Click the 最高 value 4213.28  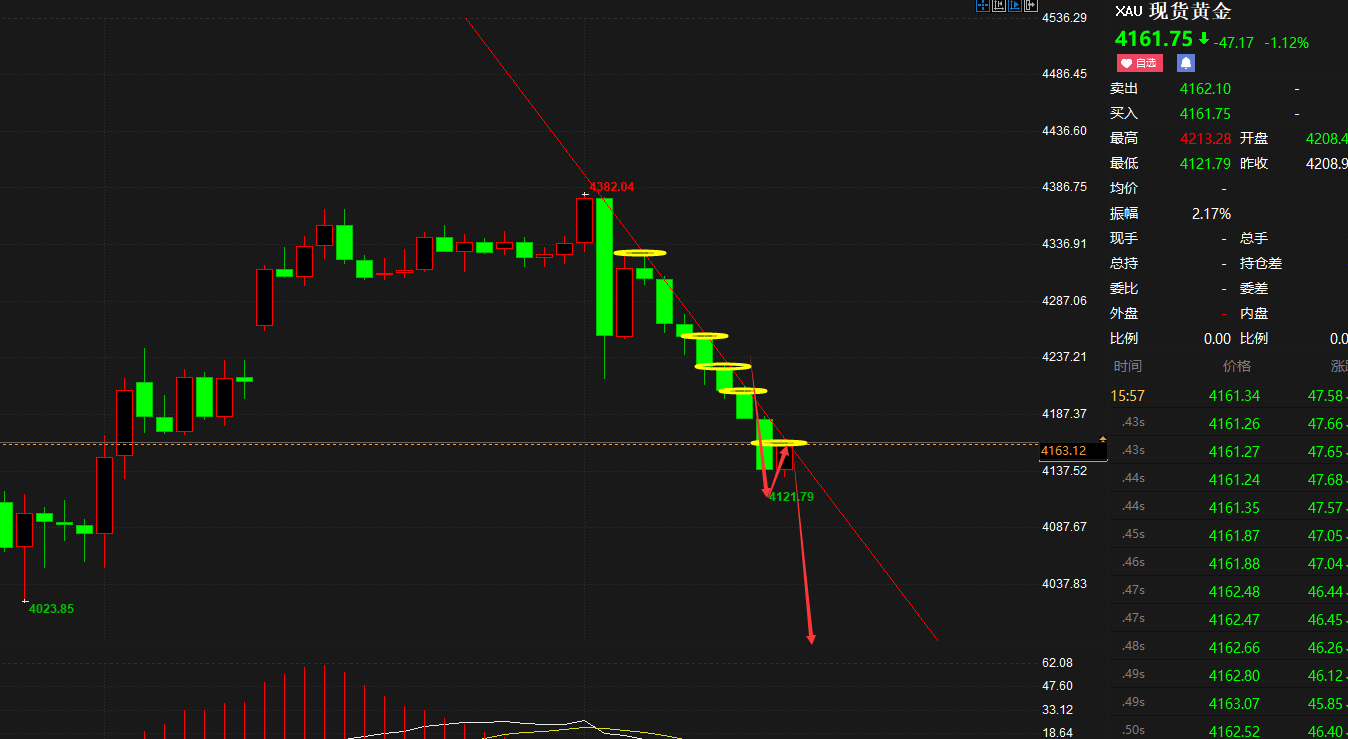click(x=1205, y=138)
